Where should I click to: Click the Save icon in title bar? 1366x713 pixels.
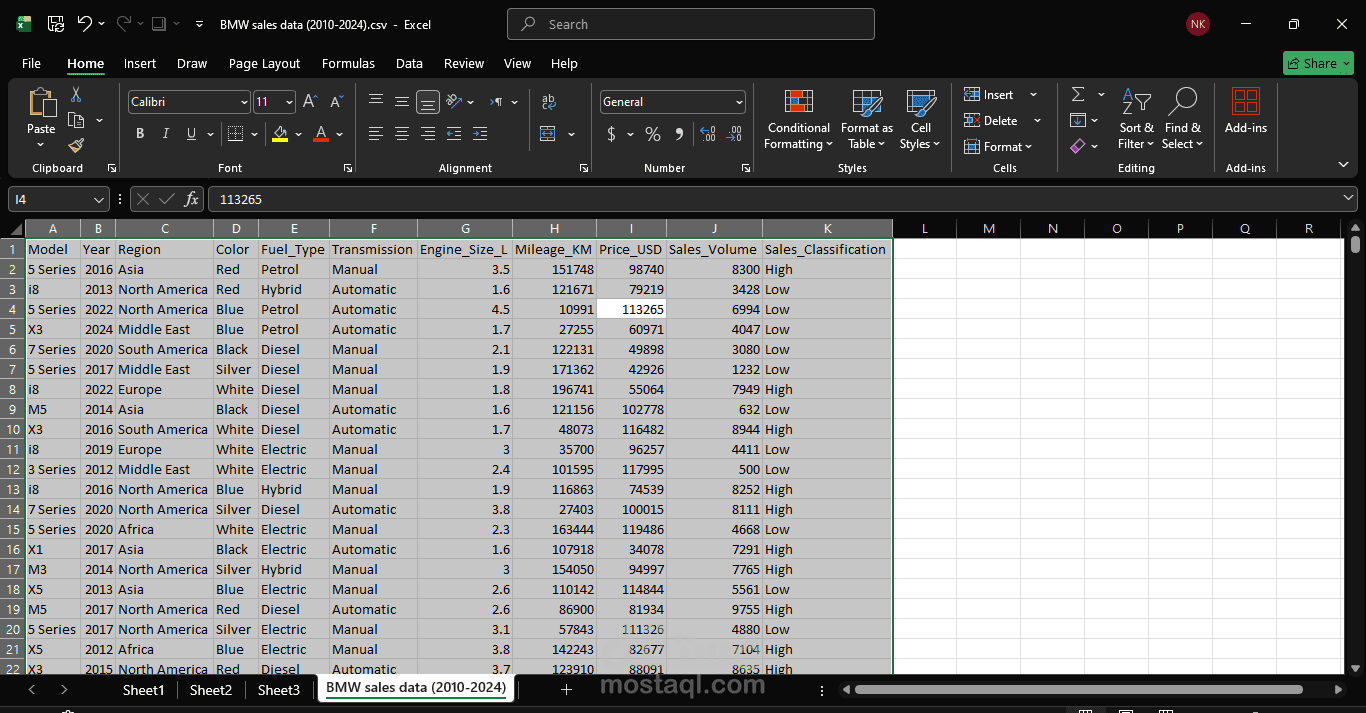pyautogui.click(x=56, y=24)
